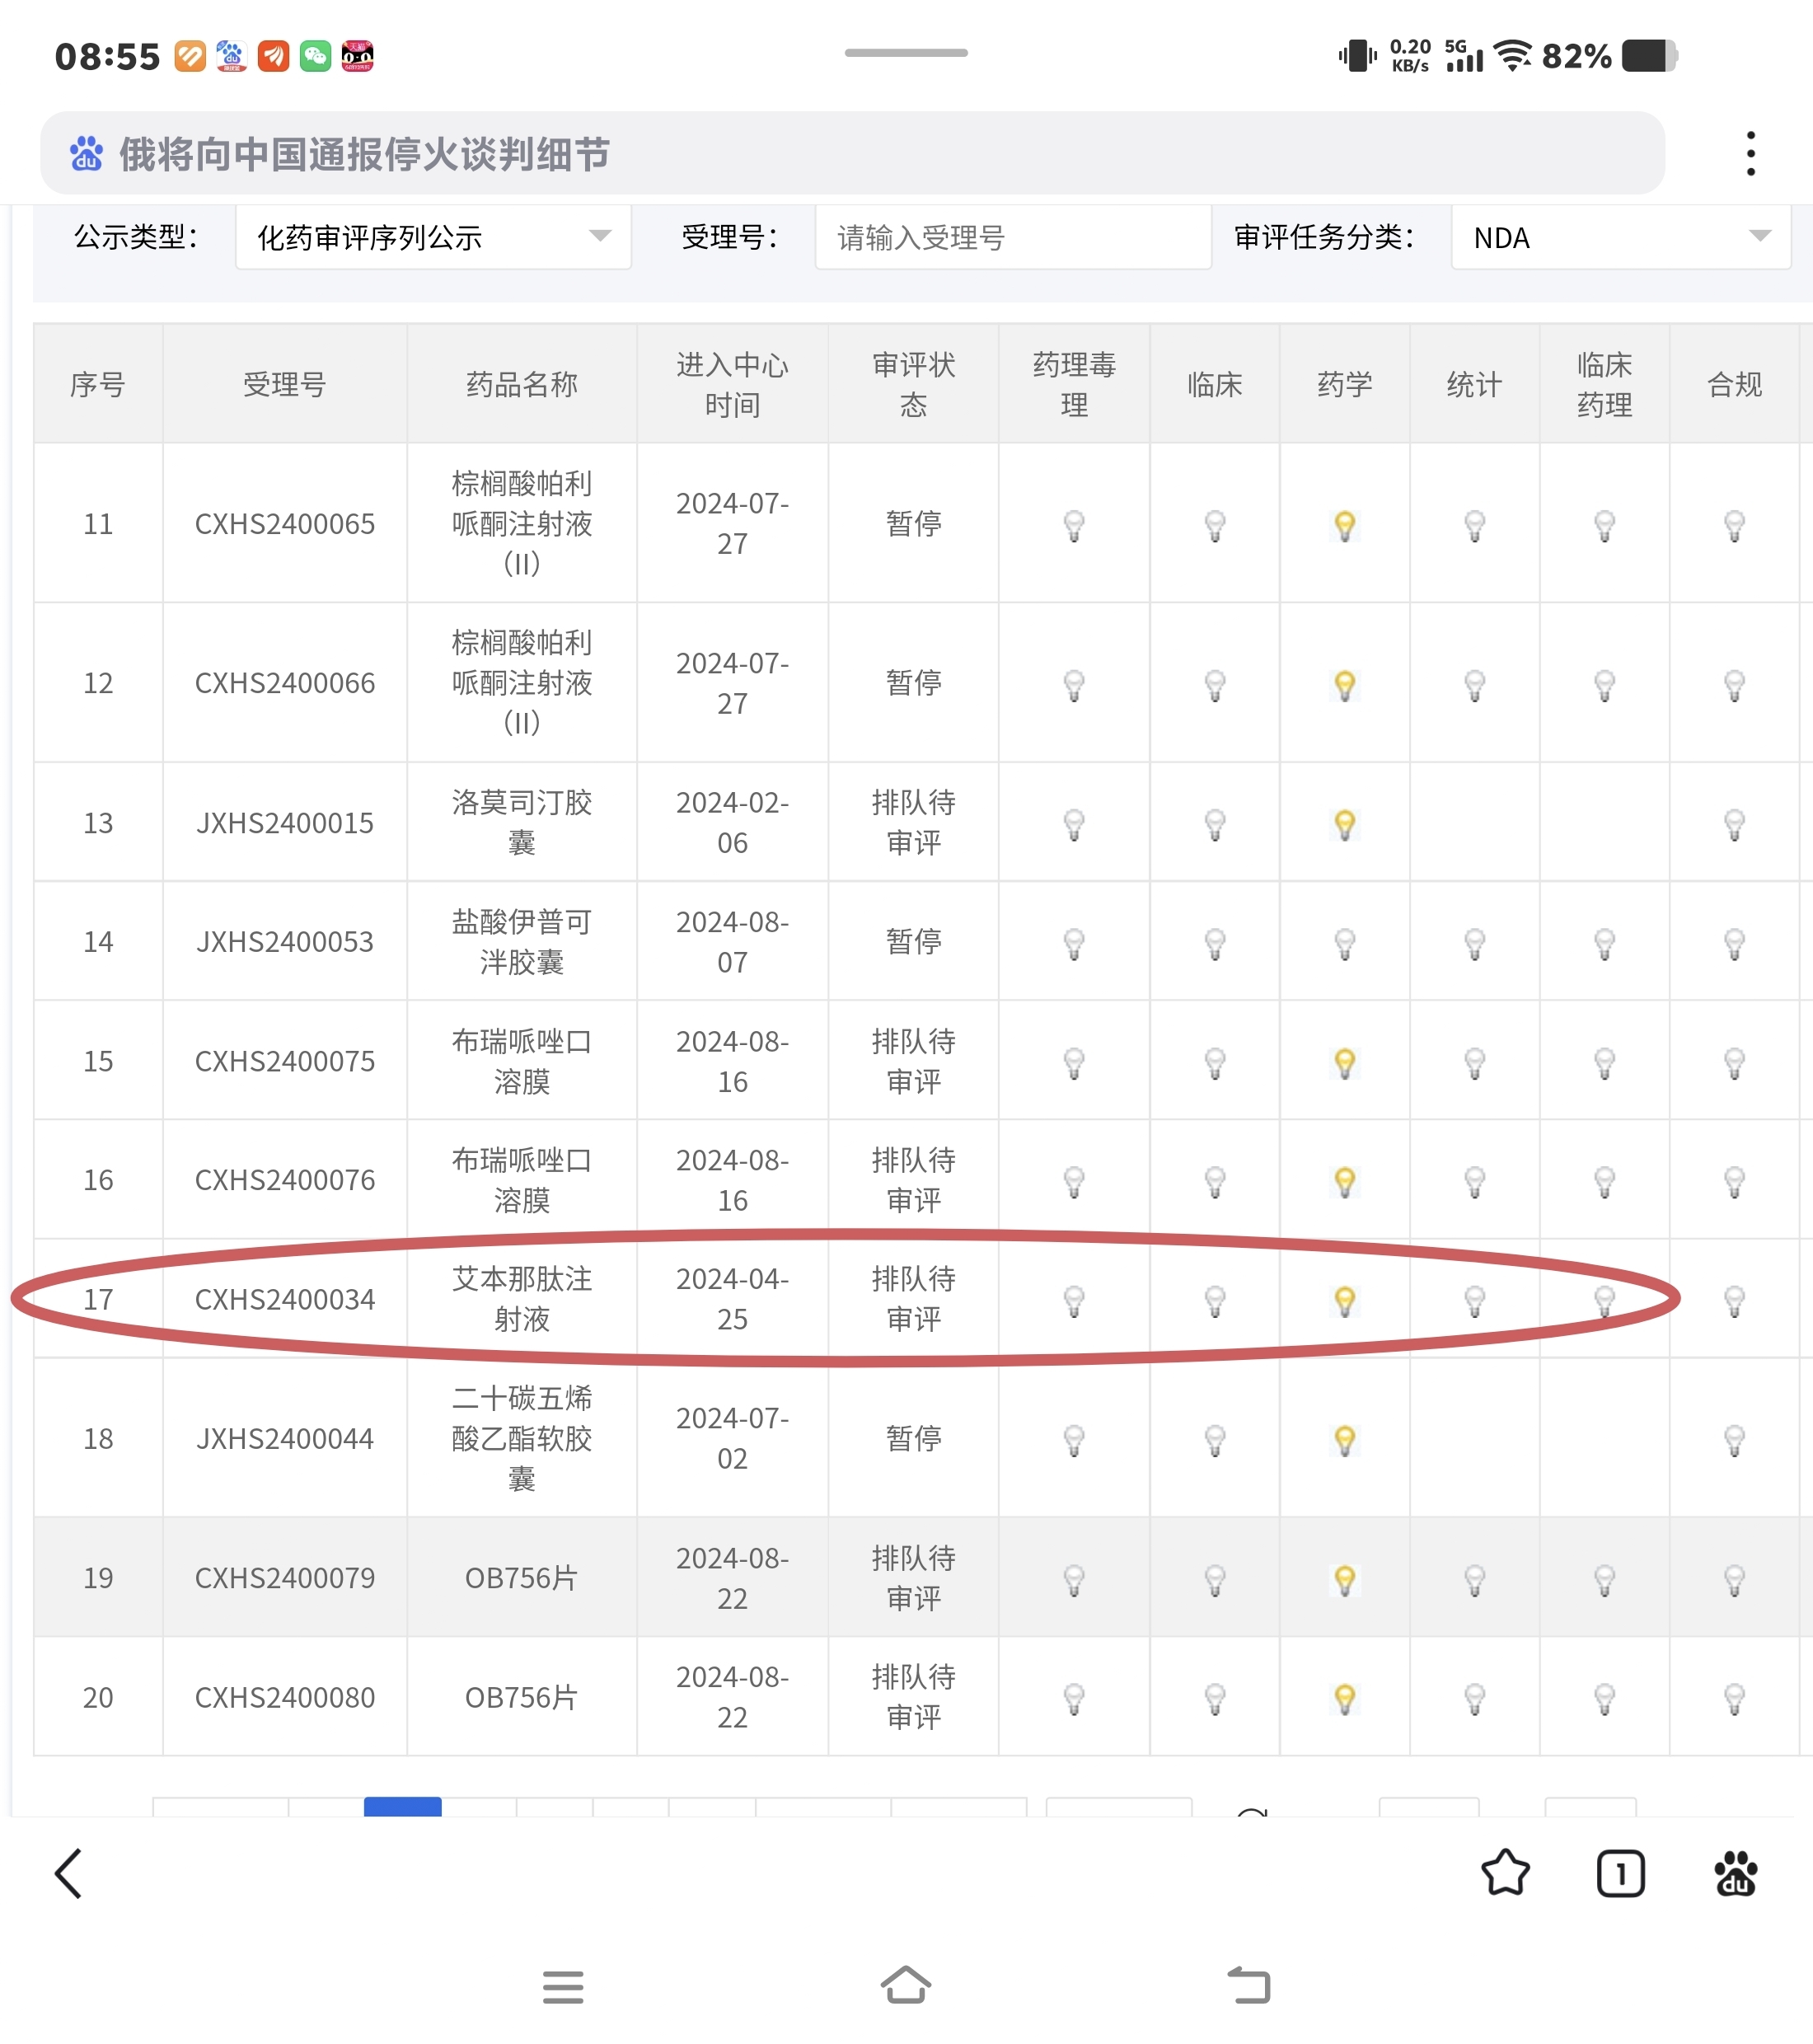The image size is (1813, 2044).
Task: Expand the 公示类型 dropdown
Action: click(x=433, y=237)
